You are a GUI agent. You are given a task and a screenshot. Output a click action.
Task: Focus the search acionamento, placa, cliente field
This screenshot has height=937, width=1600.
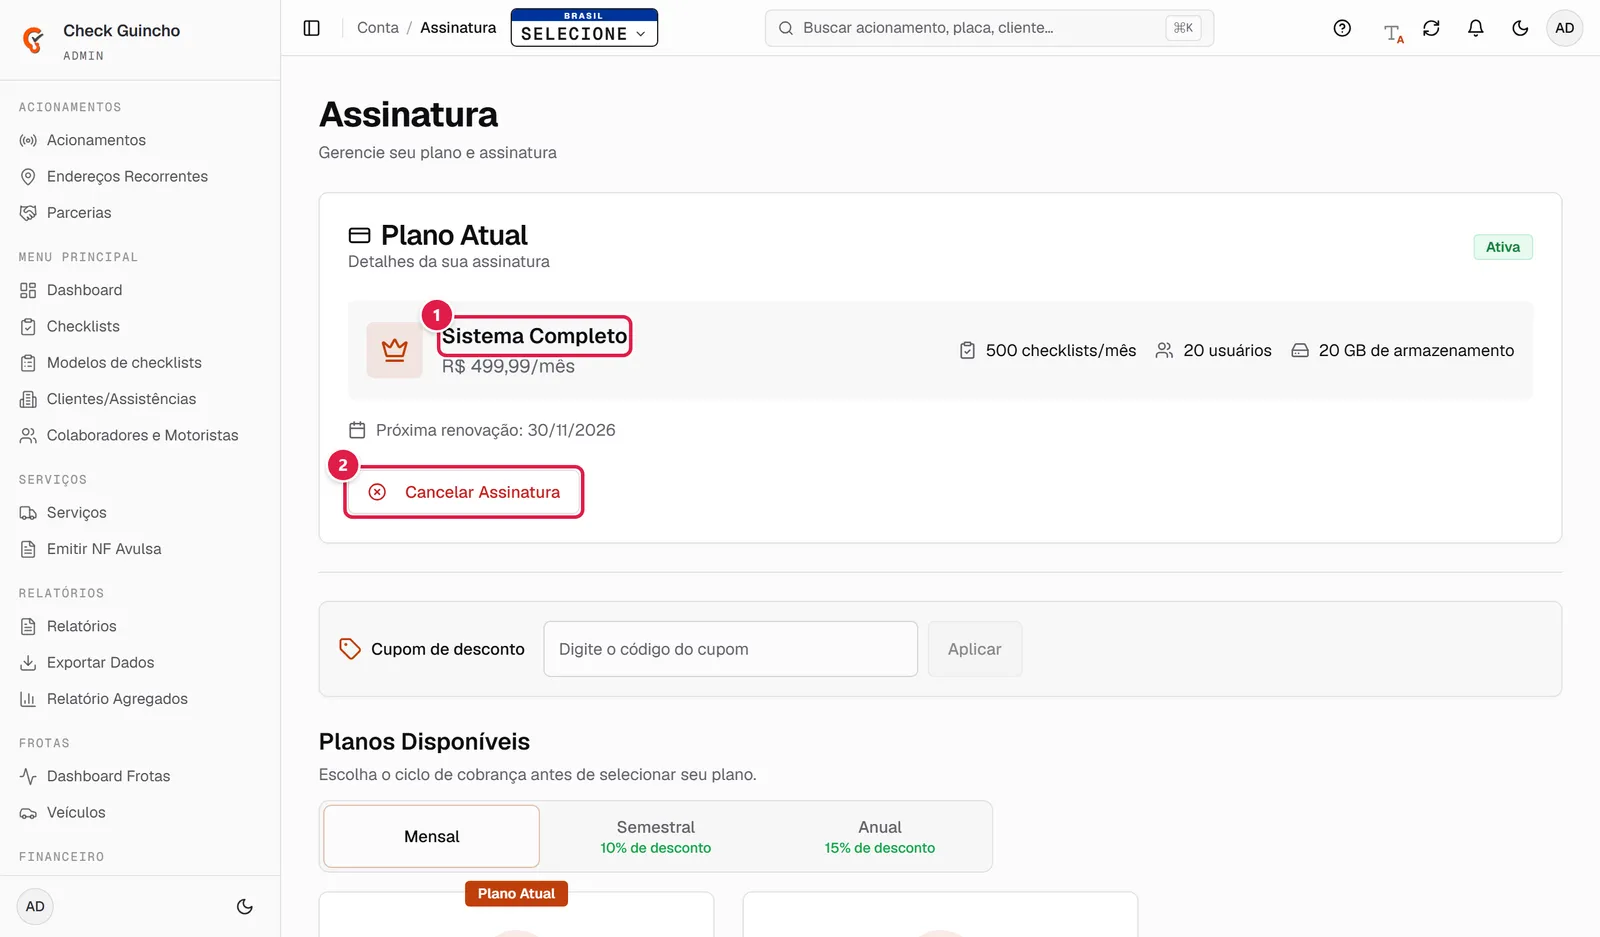click(x=989, y=28)
